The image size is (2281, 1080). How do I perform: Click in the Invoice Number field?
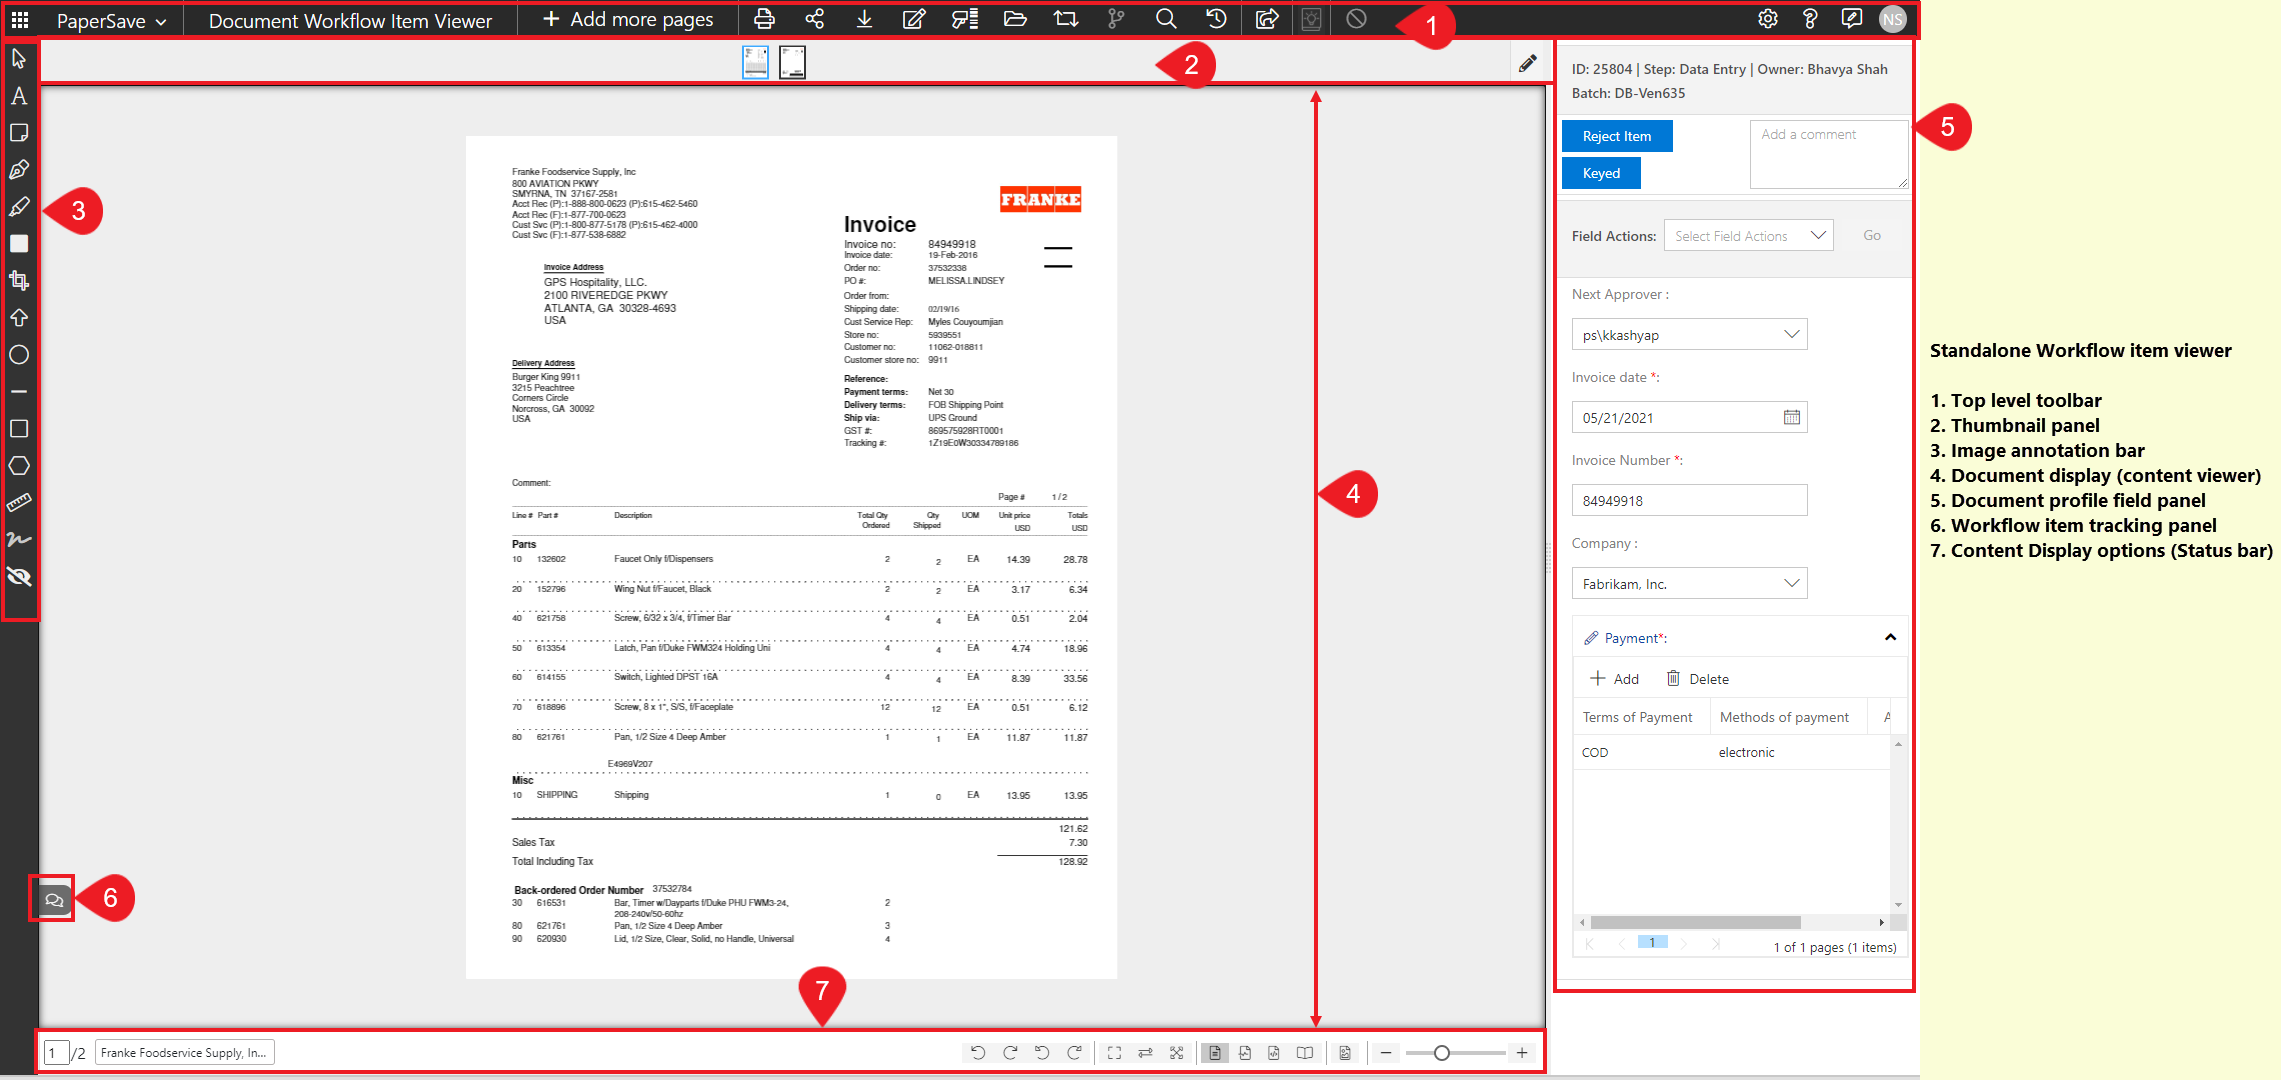[1690, 501]
